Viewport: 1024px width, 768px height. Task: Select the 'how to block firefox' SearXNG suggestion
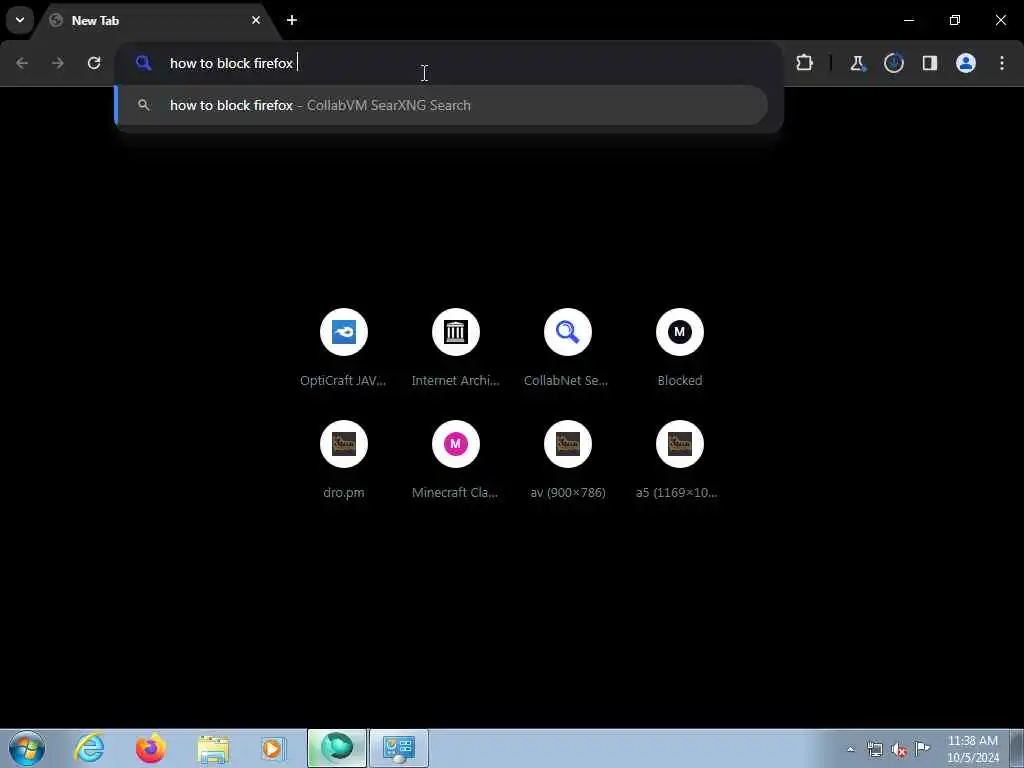[441, 105]
